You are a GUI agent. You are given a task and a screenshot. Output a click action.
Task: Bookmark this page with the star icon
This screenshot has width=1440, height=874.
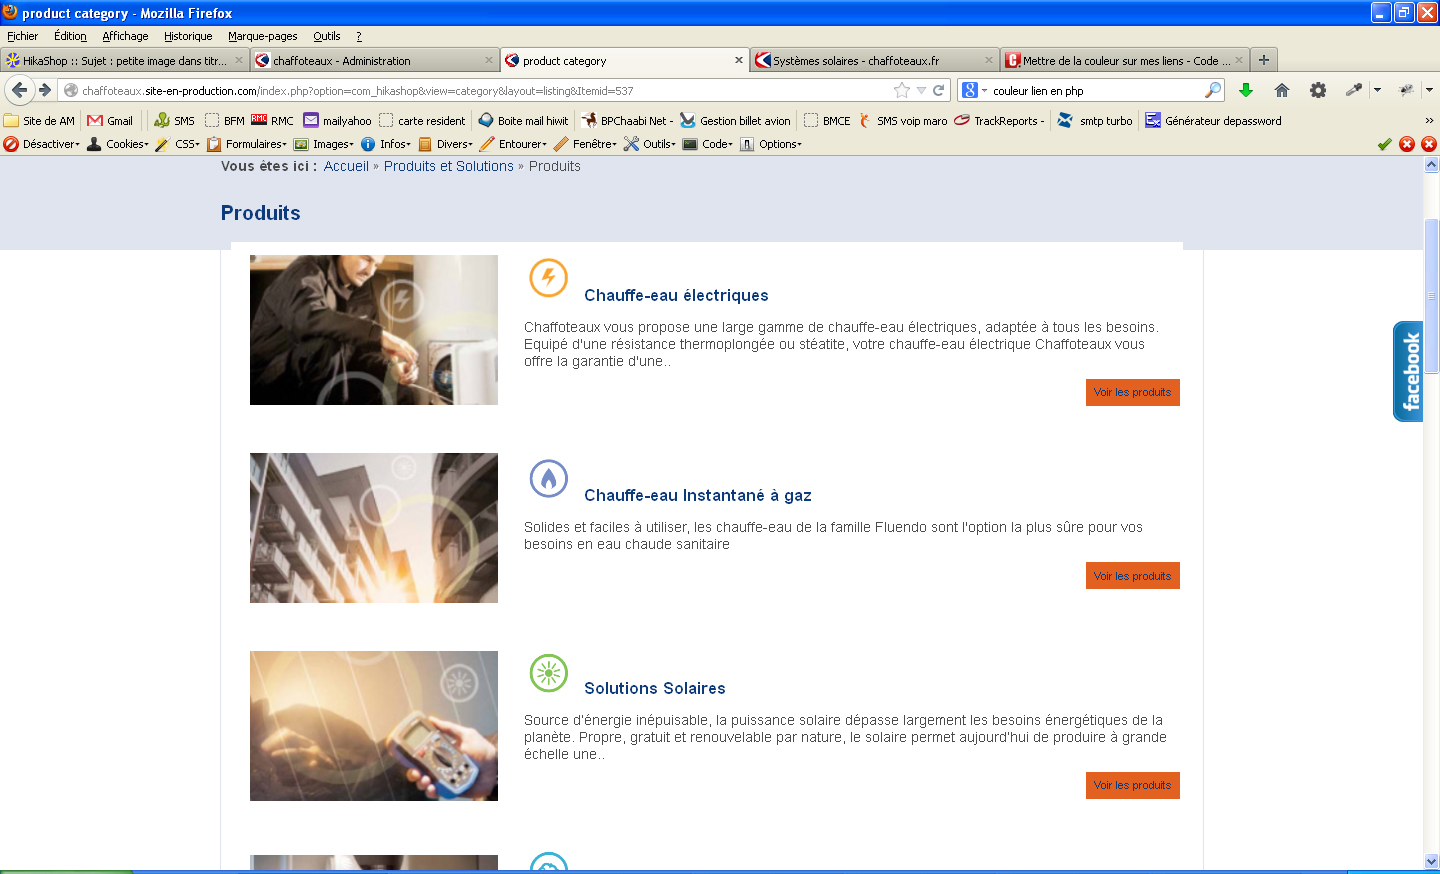click(x=902, y=90)
